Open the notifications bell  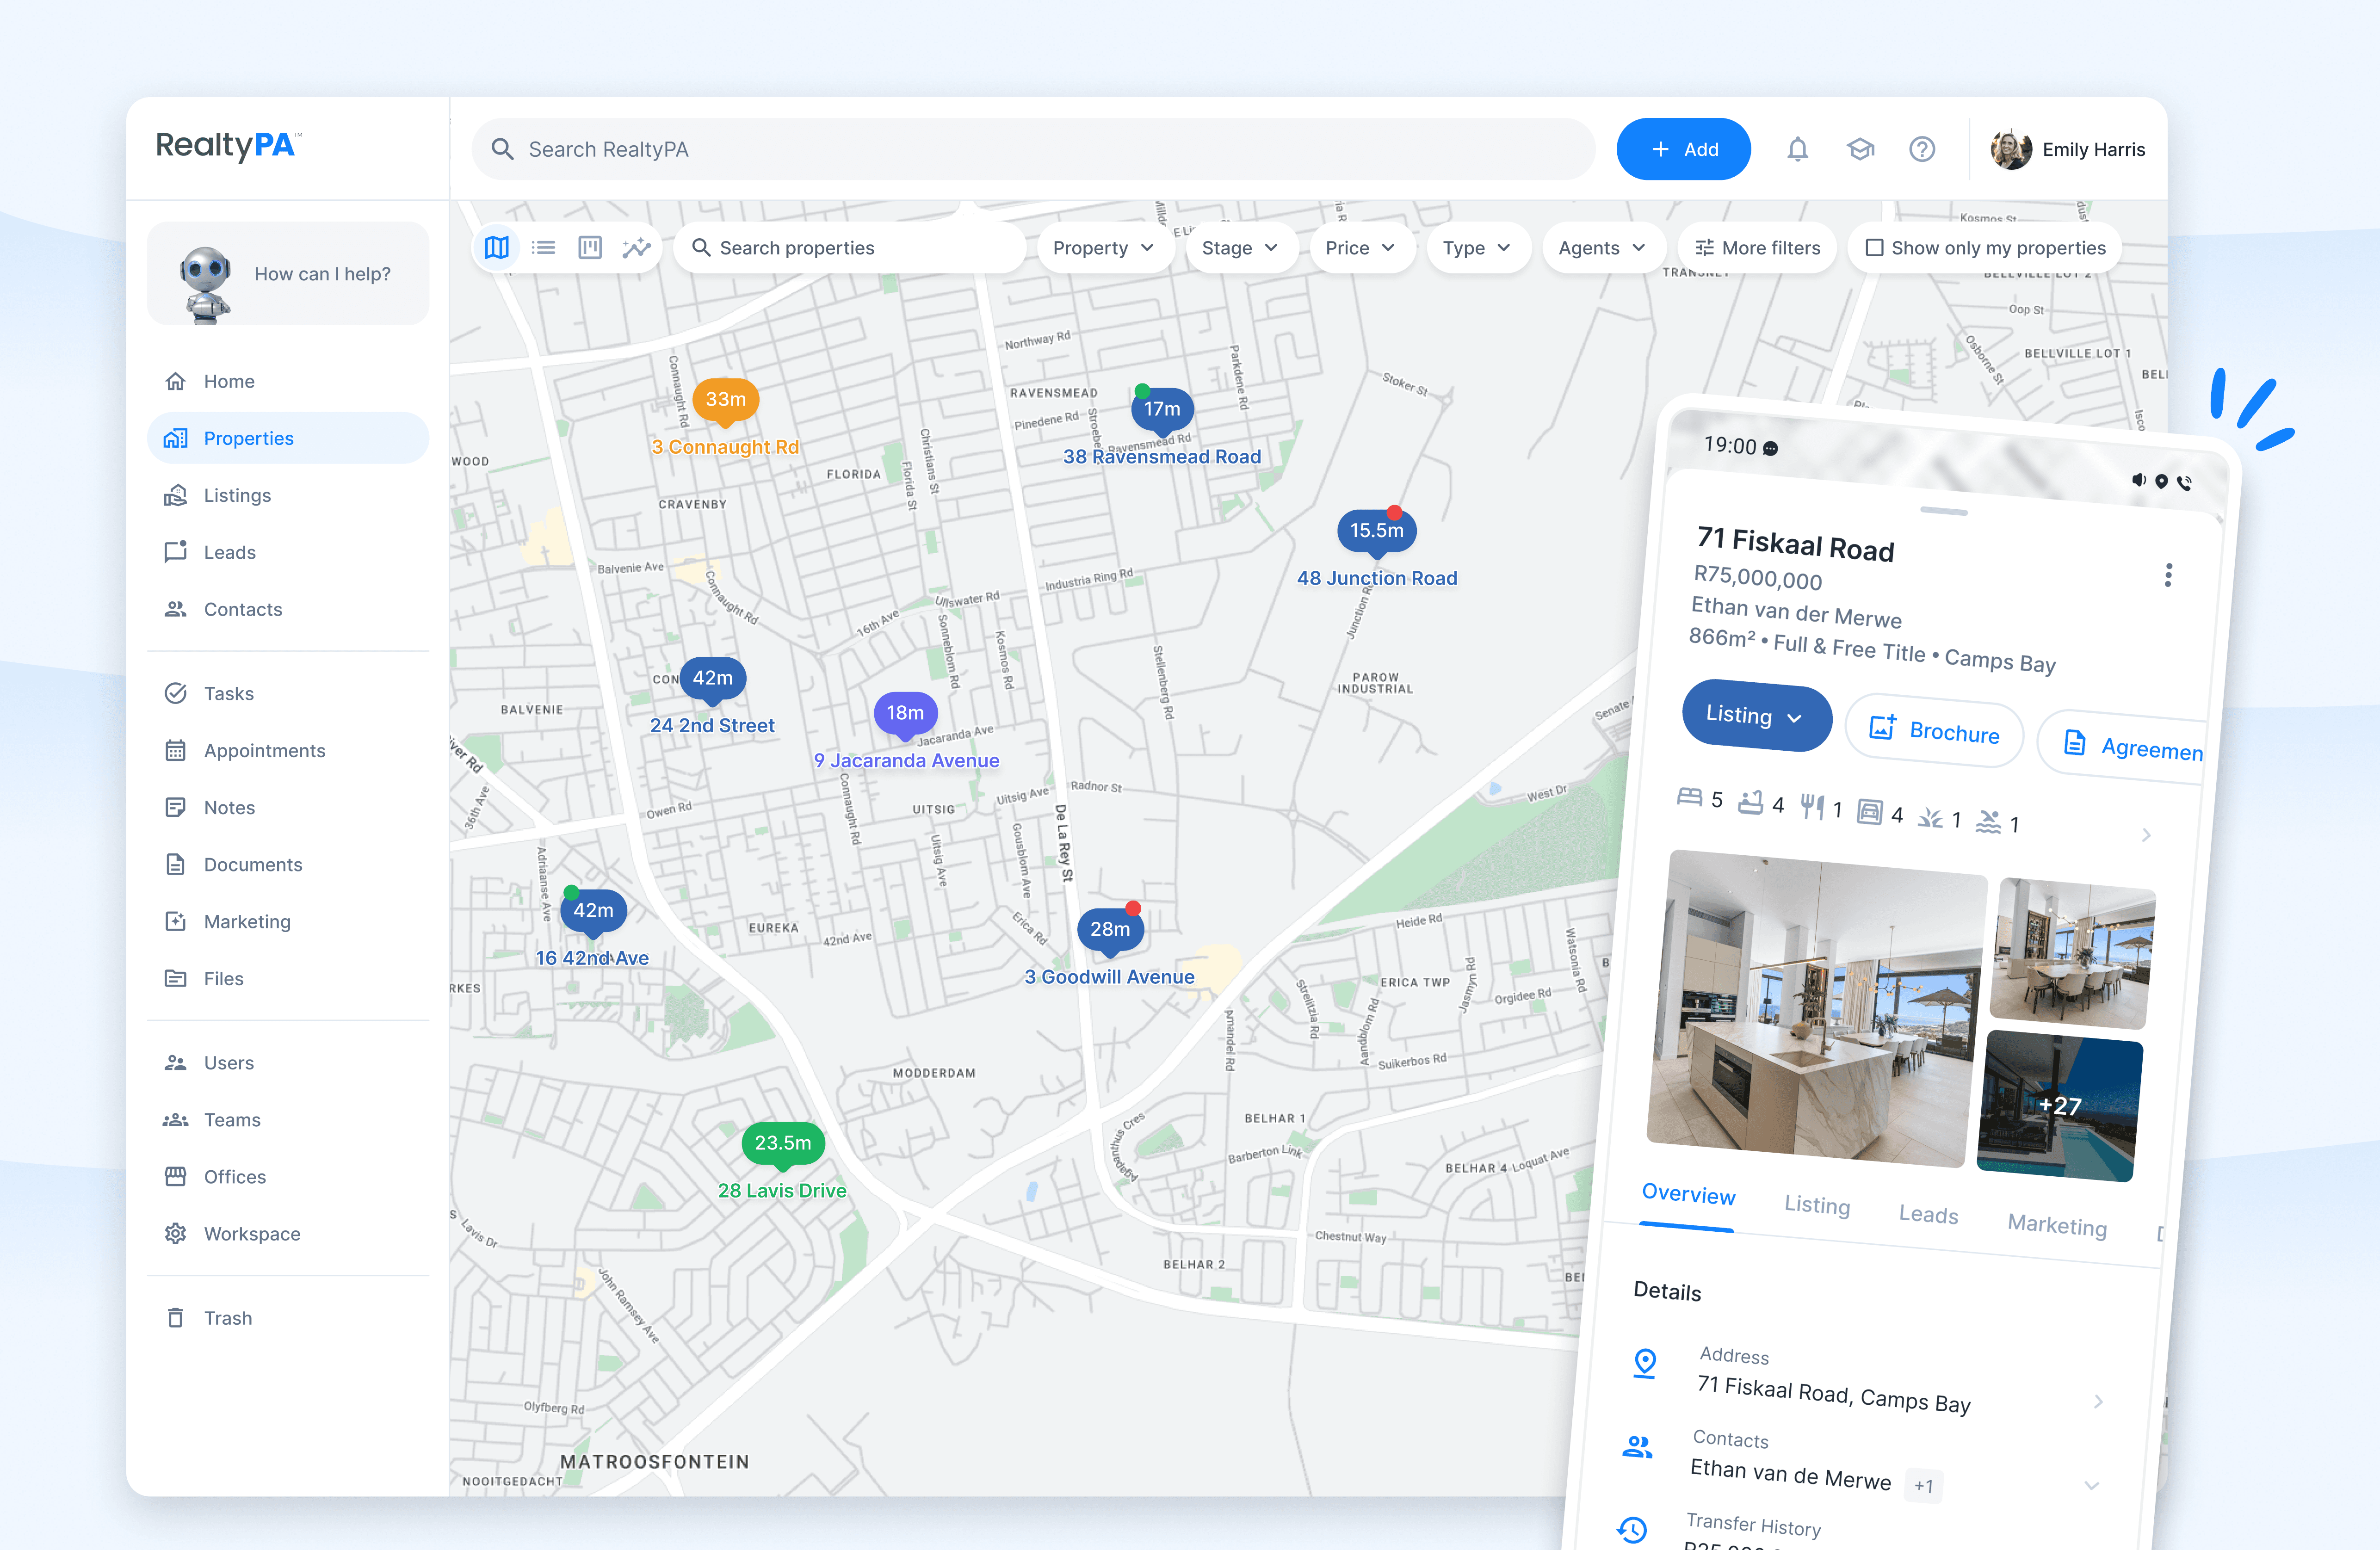coord(1797,148)
